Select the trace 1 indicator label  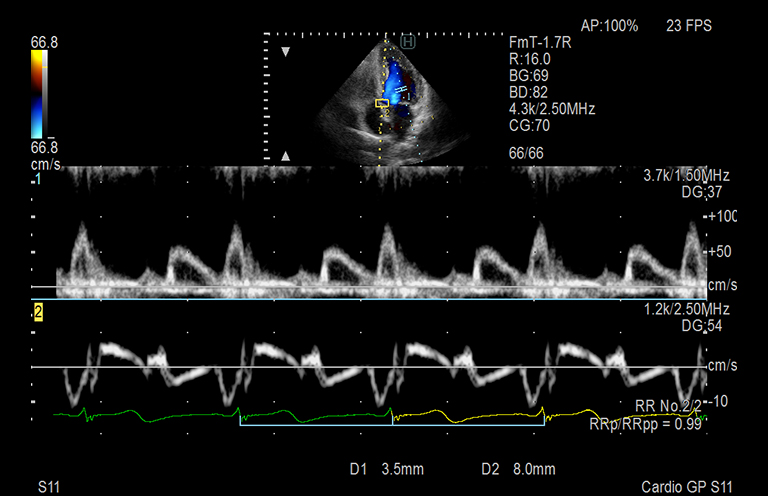coord(38,179)
